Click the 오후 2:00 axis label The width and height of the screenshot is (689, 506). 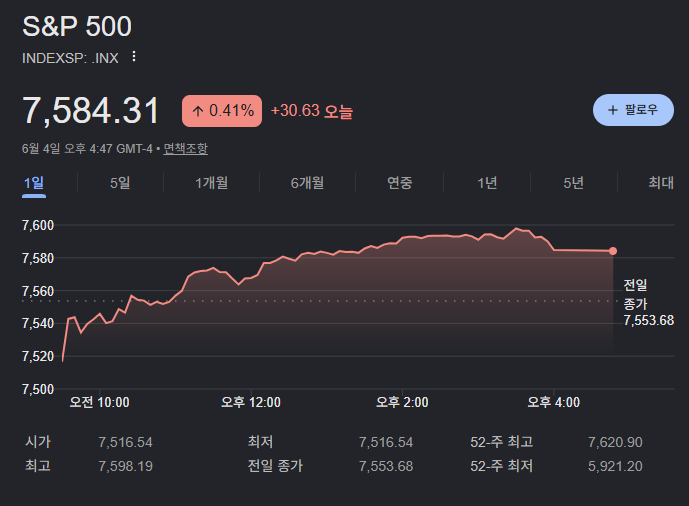[402, 402]
